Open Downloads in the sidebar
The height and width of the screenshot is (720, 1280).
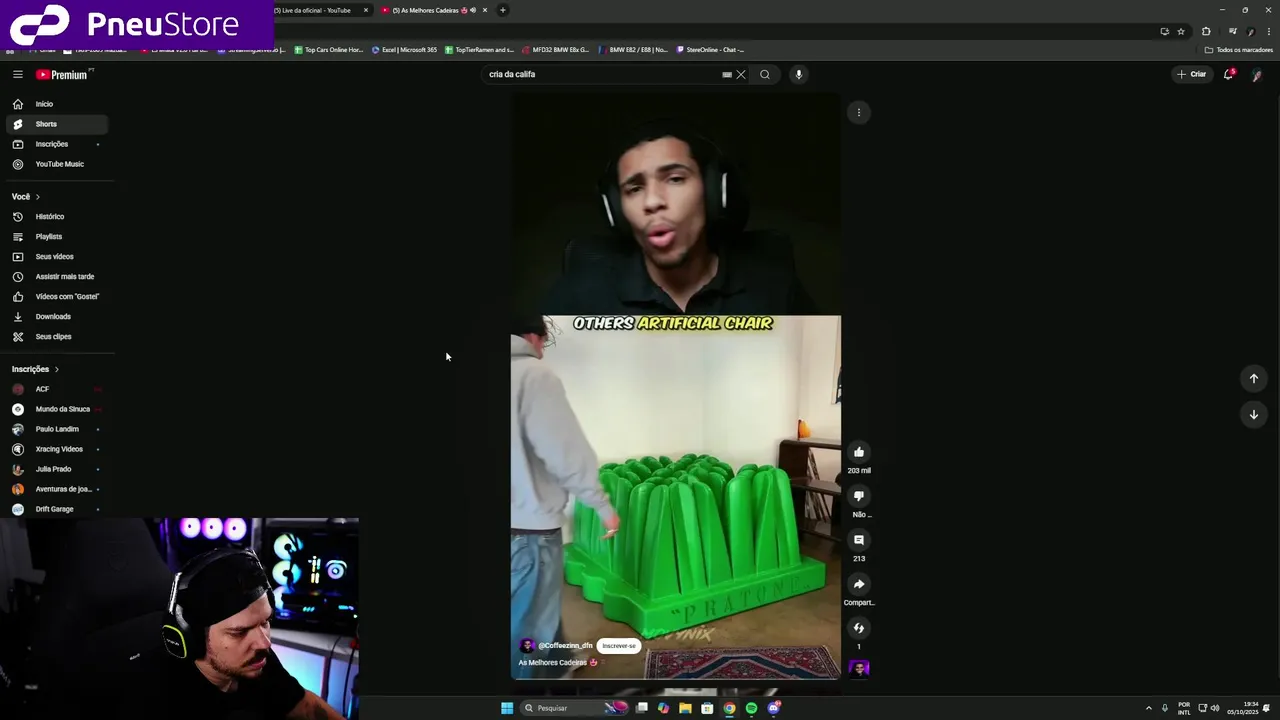point(56,317)
